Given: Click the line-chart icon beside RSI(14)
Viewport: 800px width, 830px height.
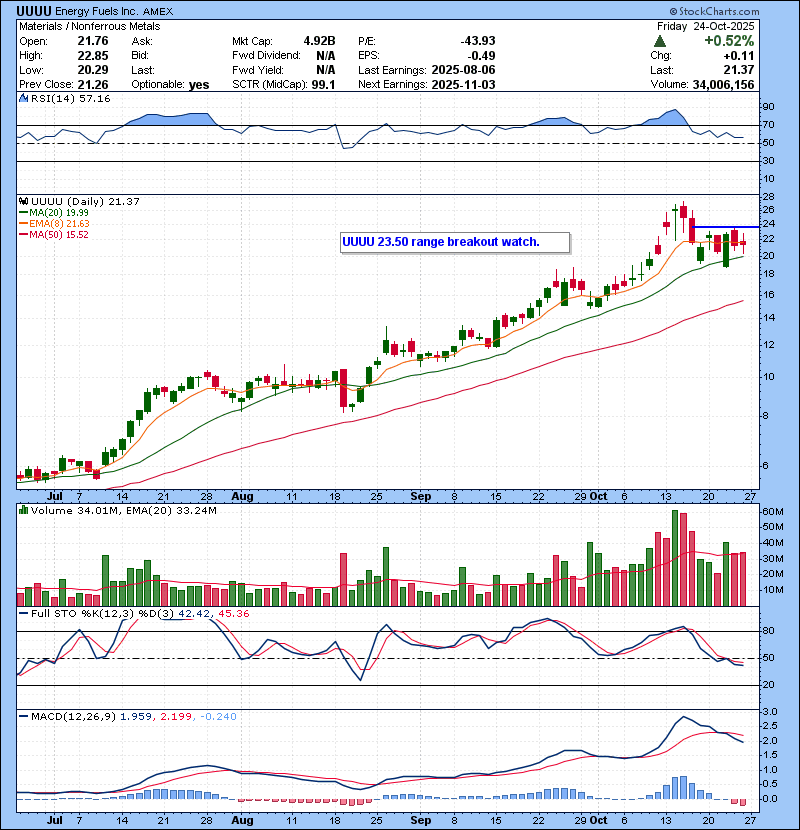Looking at the screenshot, I should click(x=23, y=98).
